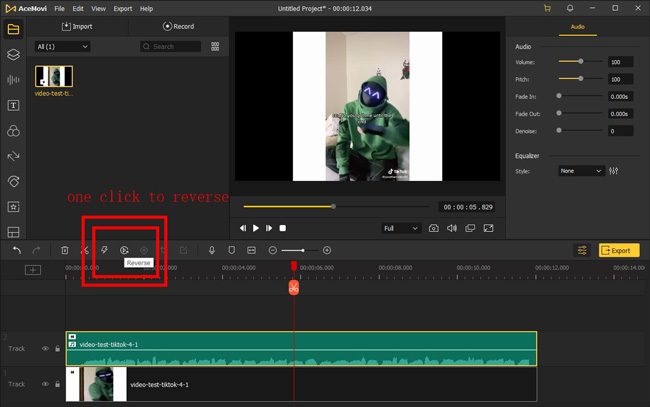Click the lightning Speed icon
650x407 pixels.
(x=104, y=250)
